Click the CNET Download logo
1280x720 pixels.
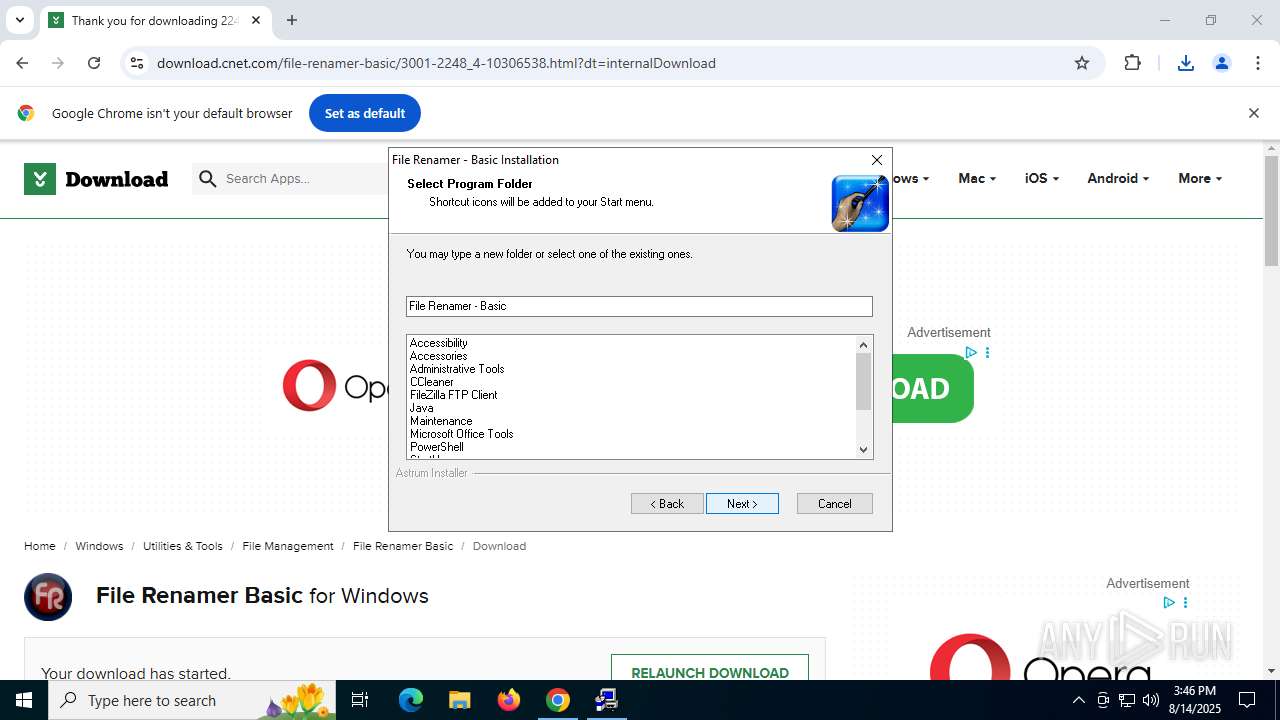tap(96, 179)
